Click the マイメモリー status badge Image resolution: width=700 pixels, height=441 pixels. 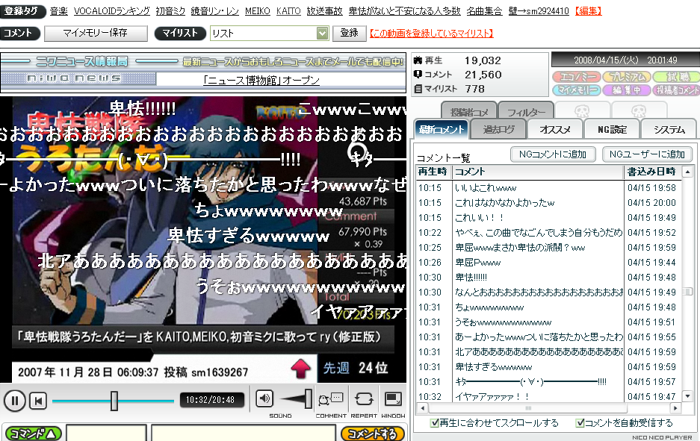click(x=577, y=90)
